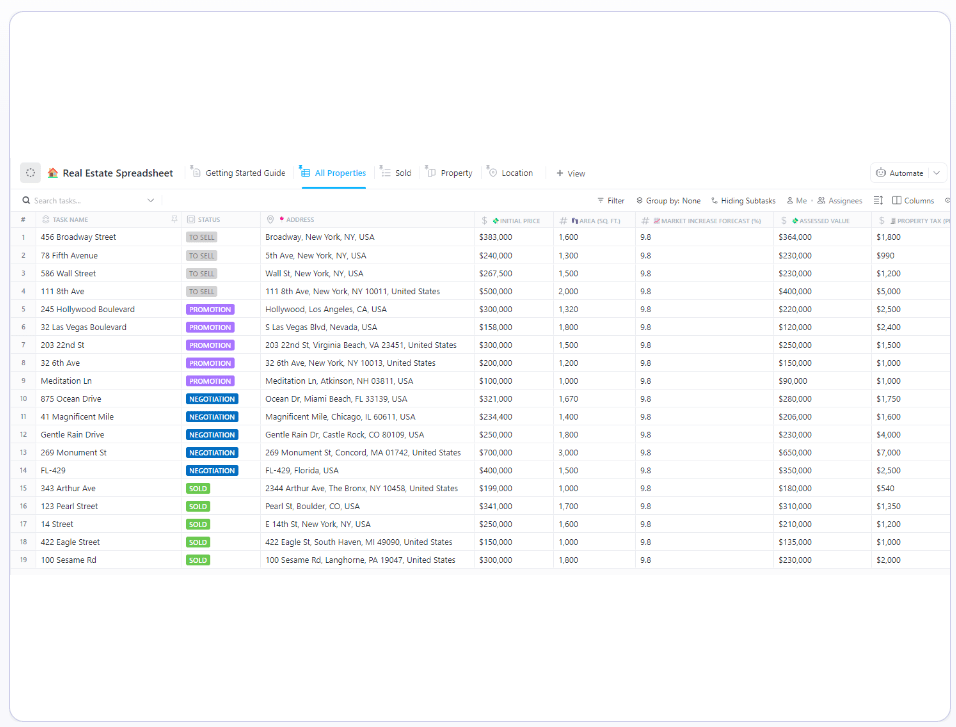956x727 pixels.
Task: Click the row height icon left of Columns
Action: coord(878,200)
